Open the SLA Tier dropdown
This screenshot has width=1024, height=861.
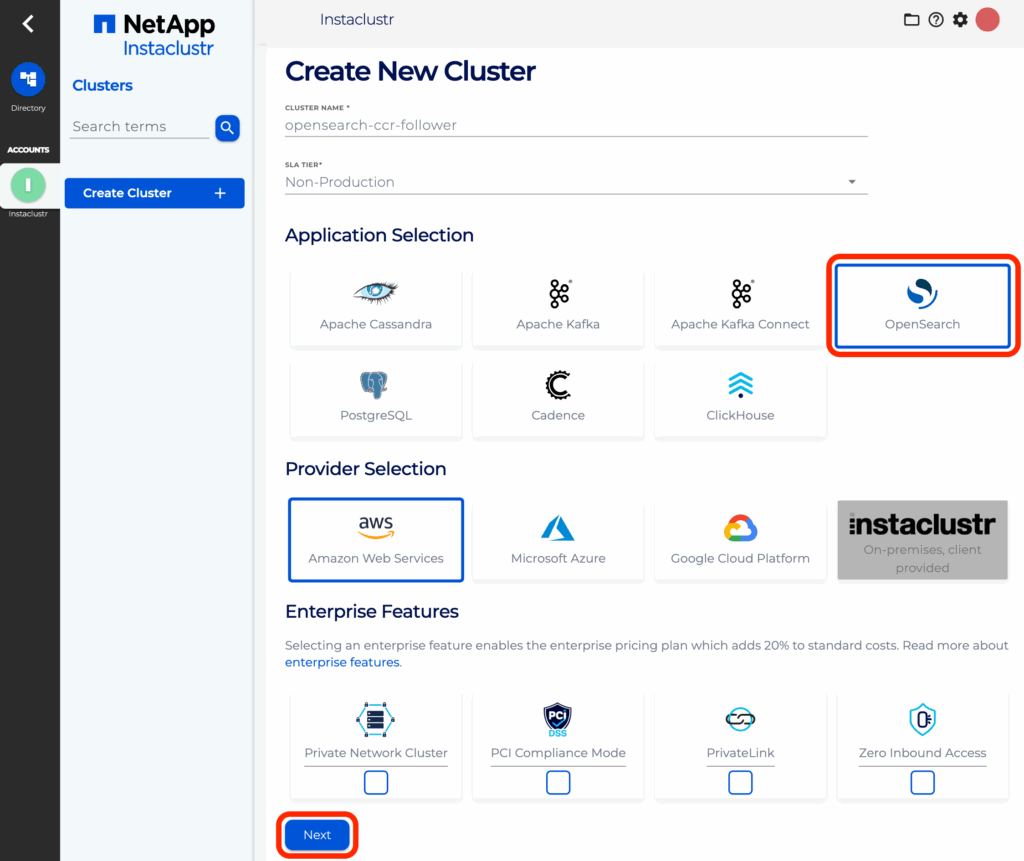click(x=852, y=181)
